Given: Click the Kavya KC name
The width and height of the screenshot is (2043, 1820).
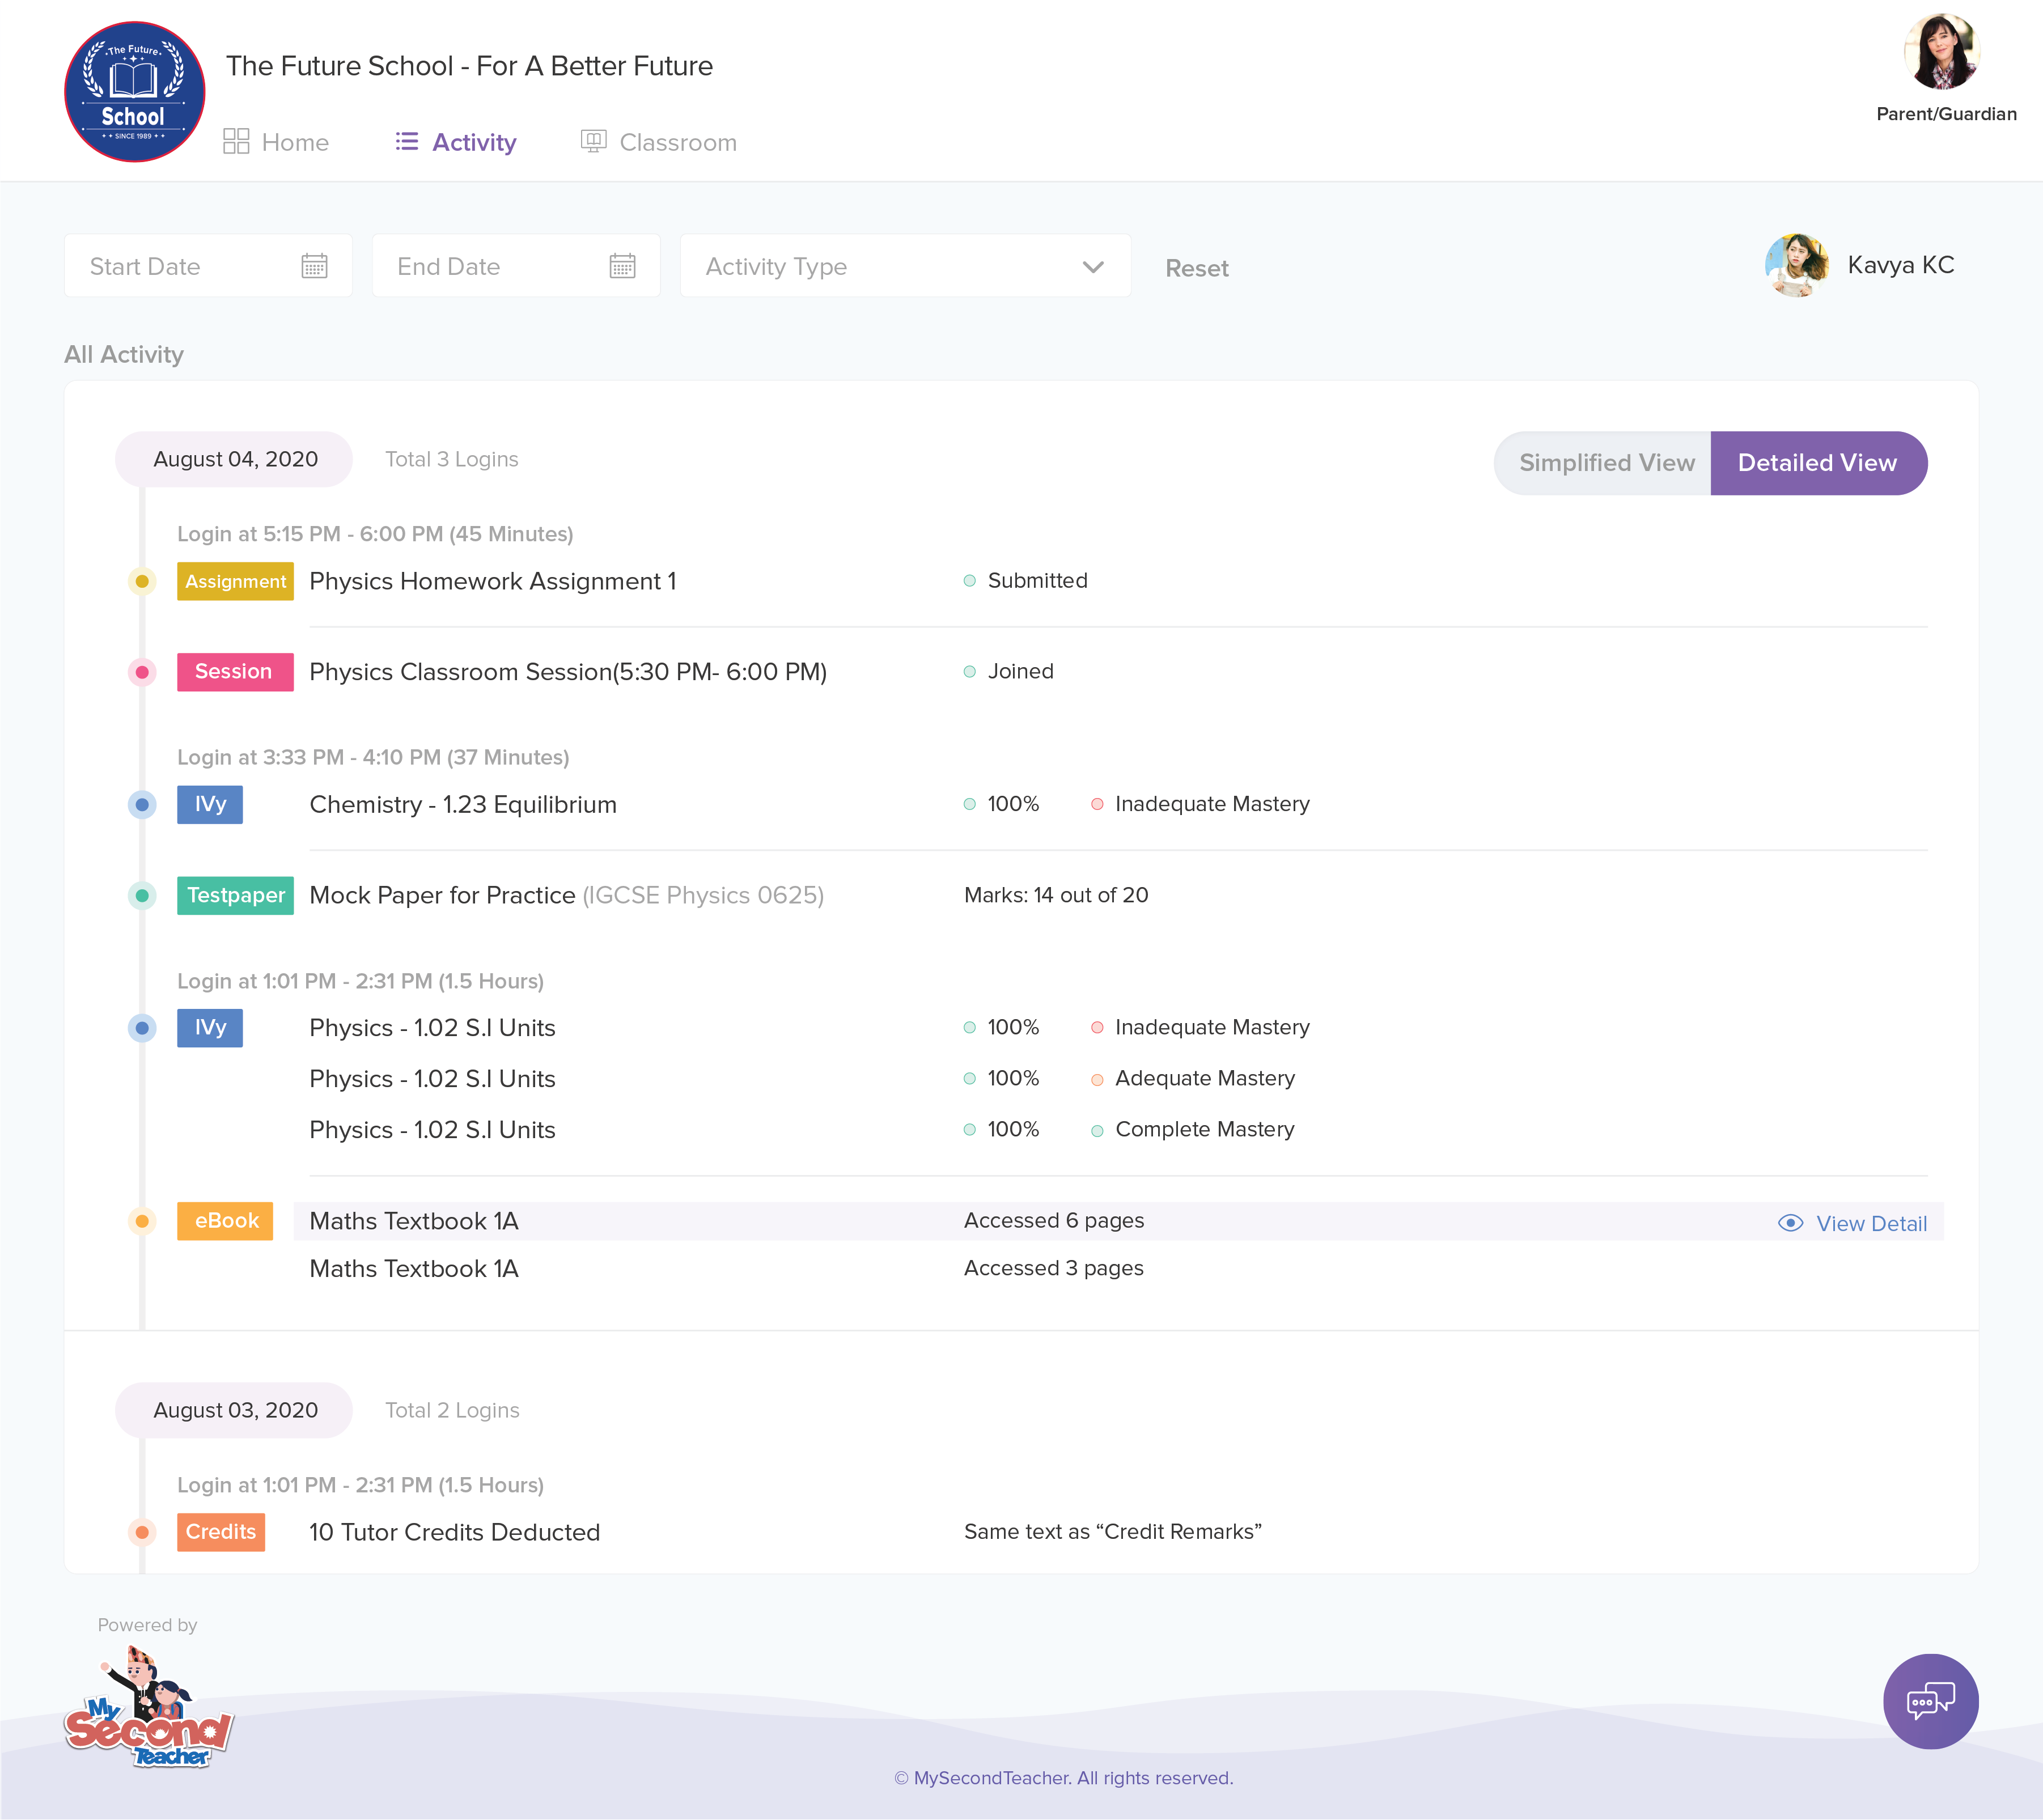Looking at the screenshot, I should click(x=1901, y=265).
